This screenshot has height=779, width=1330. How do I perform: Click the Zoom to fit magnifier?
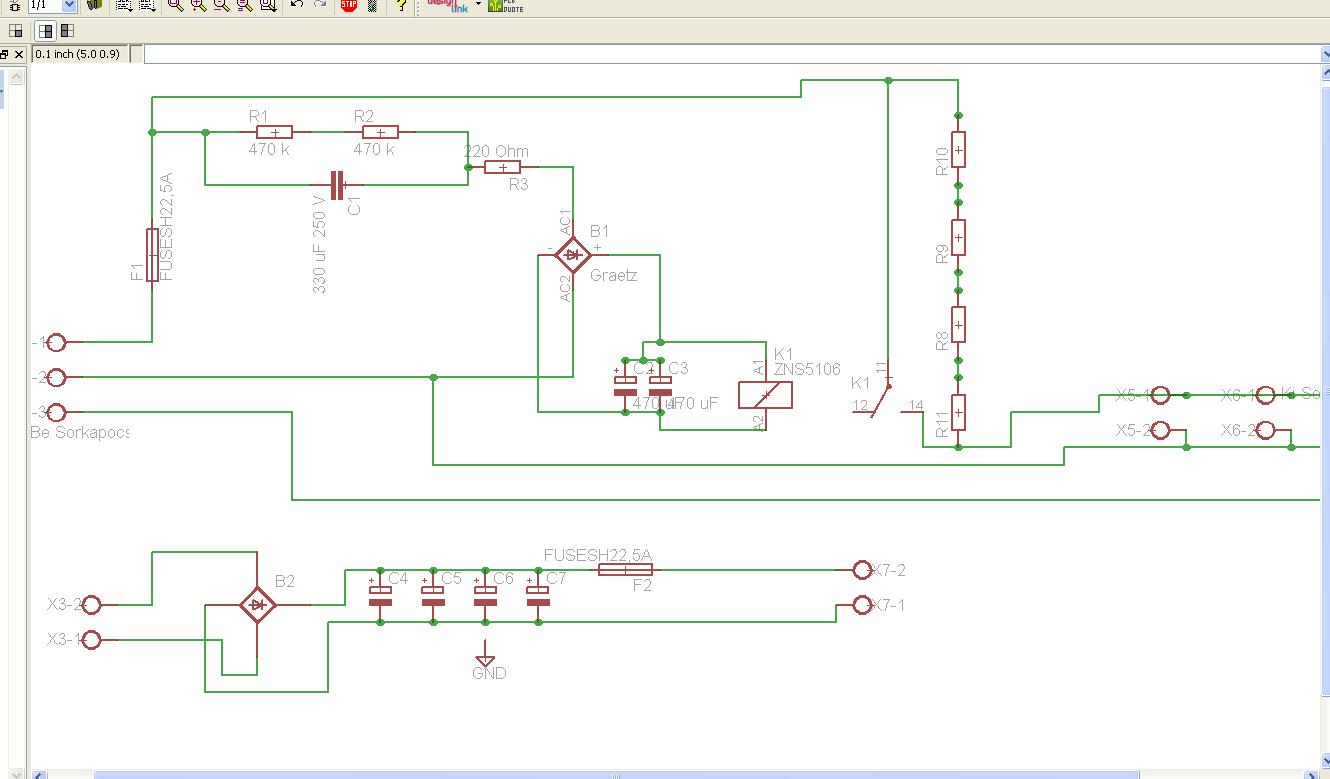pyautogui.click(x=175, y=5)
